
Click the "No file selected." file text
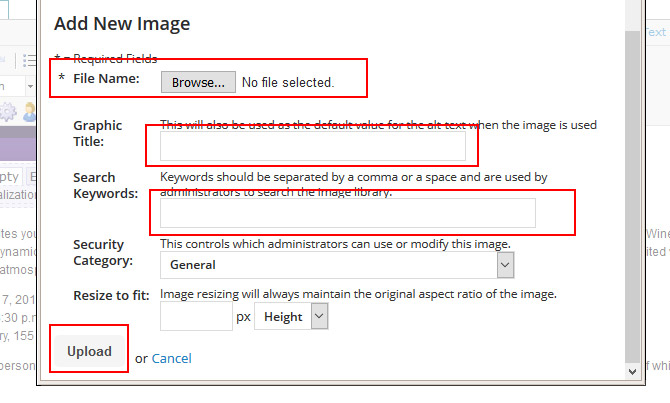pos(288,82)
